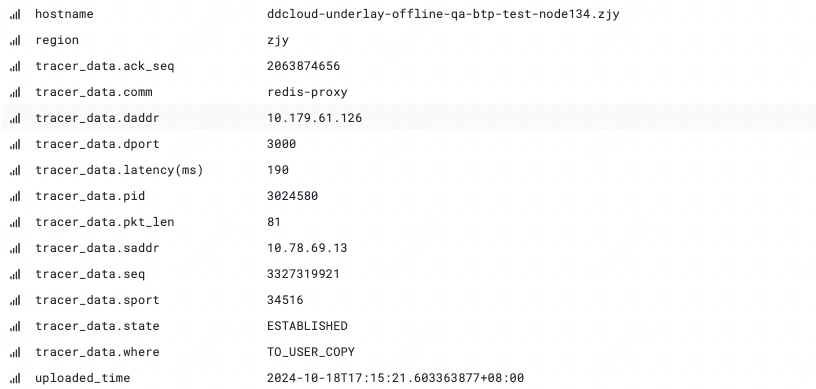The image size is (816, 389).
Task: Click bar-chart icon beside tracer_data.comm
Action: point(15,92)
